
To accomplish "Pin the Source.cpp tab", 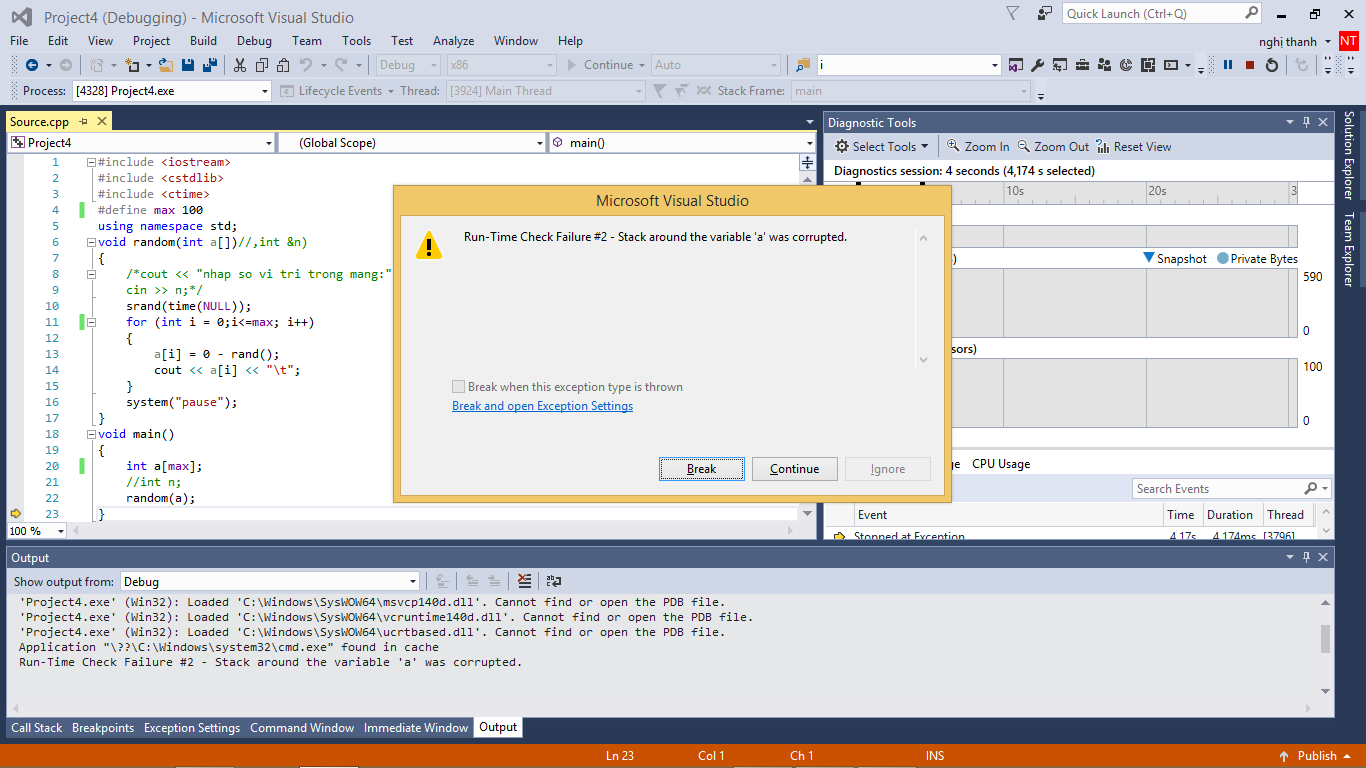I will coord(84,122).
